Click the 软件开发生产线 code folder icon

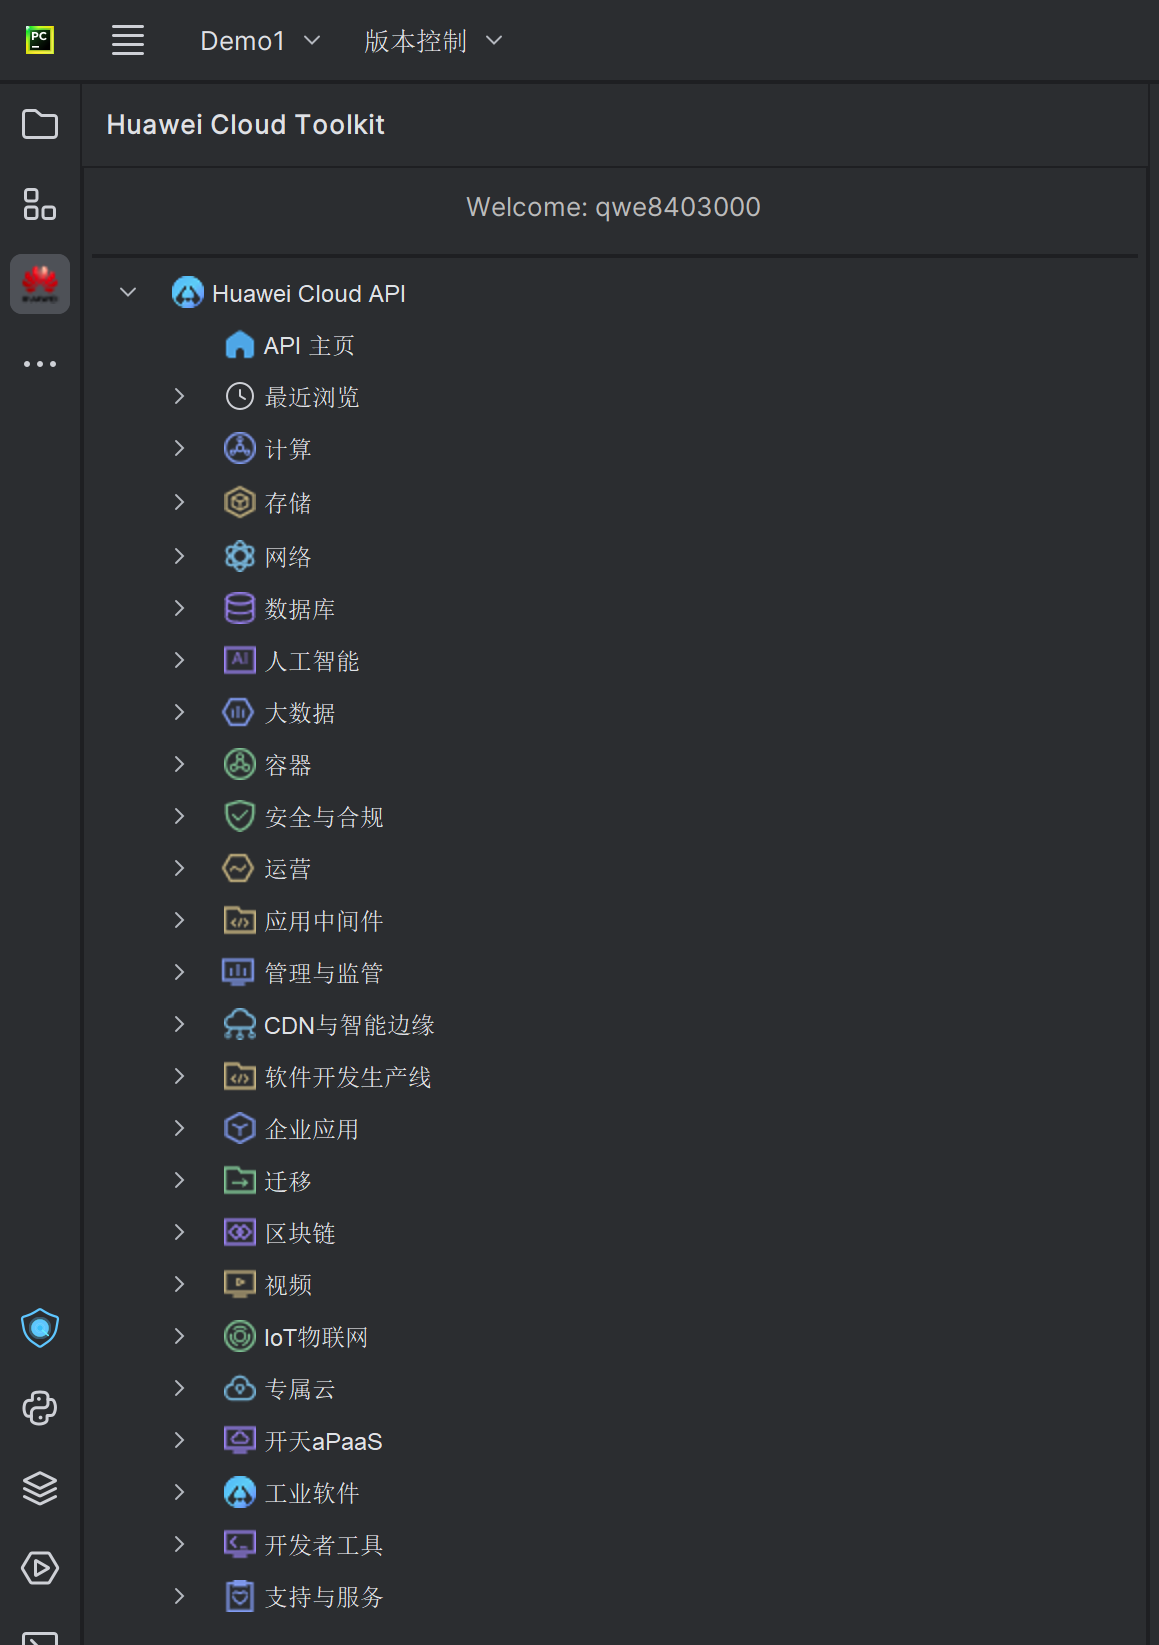(x=240, y=1077)
